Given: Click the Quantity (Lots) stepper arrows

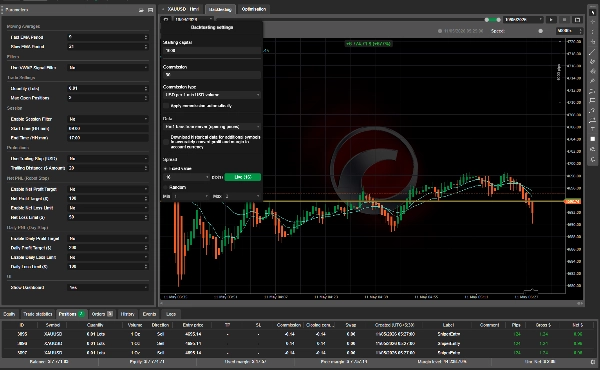Looking at the screenshot, I should 146,88.
